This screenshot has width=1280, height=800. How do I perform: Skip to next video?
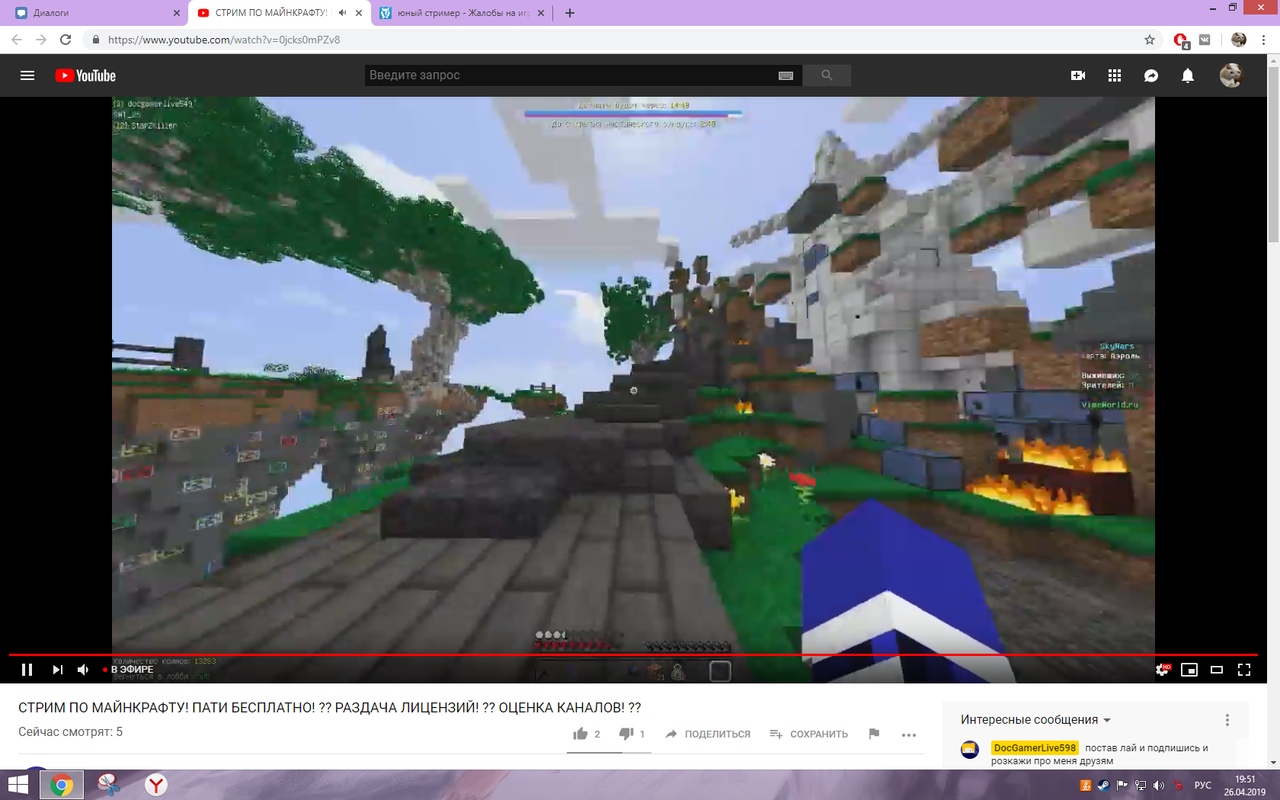click(57, 670)
